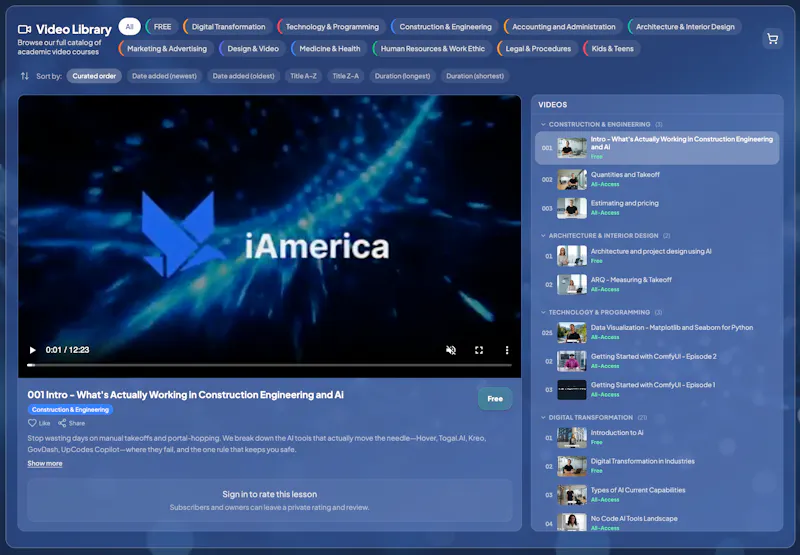Sort by Date added (oldest)

point(243,76)
